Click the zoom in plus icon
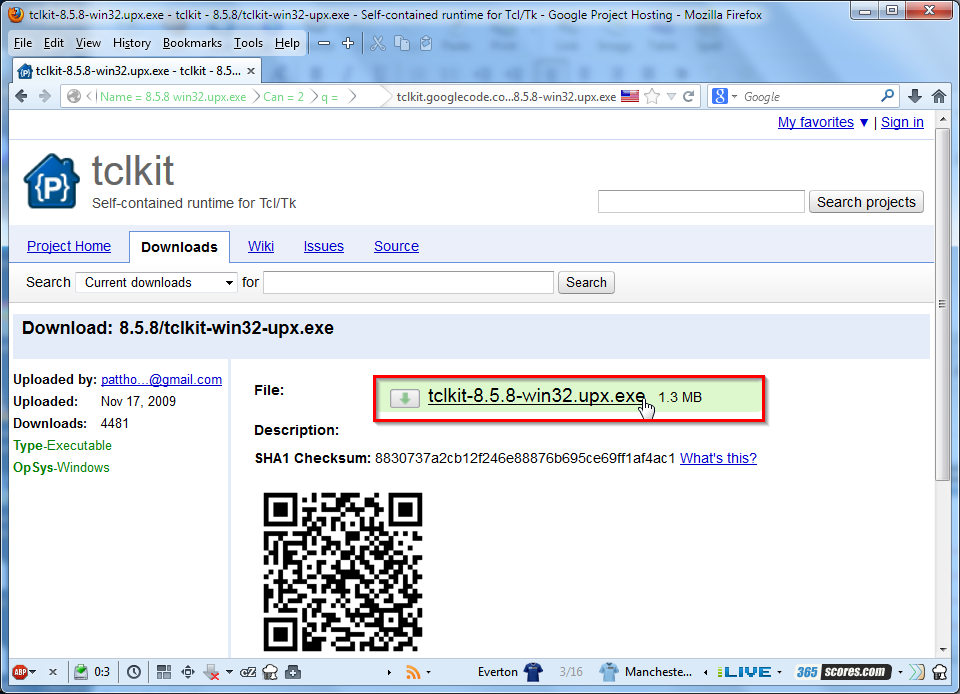The image size is (960, 694). 347,43
